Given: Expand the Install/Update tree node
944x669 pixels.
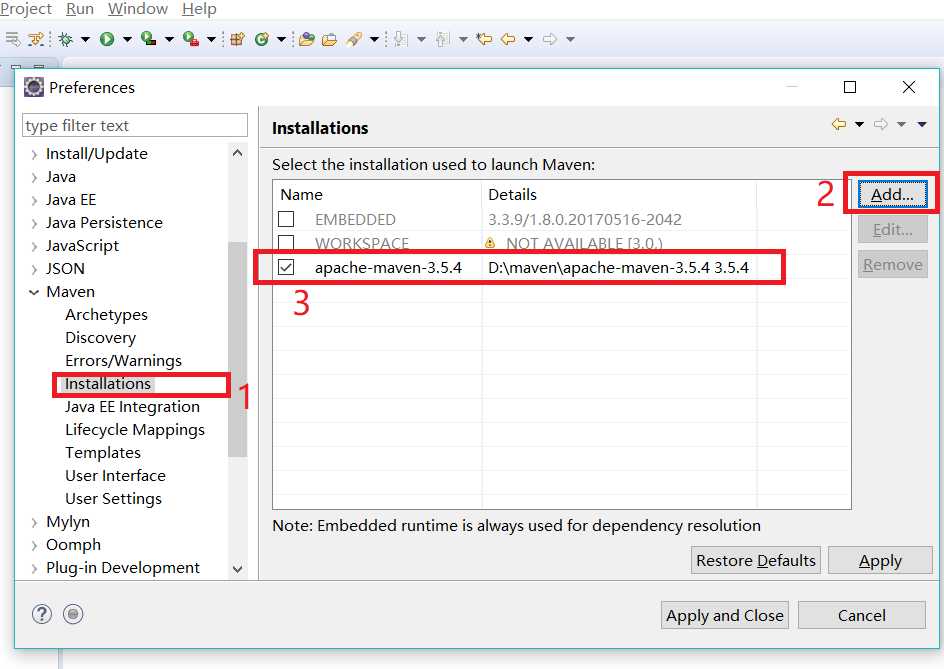Looking at the screenshot, I should pyautogui.click(x=34, y=155).
